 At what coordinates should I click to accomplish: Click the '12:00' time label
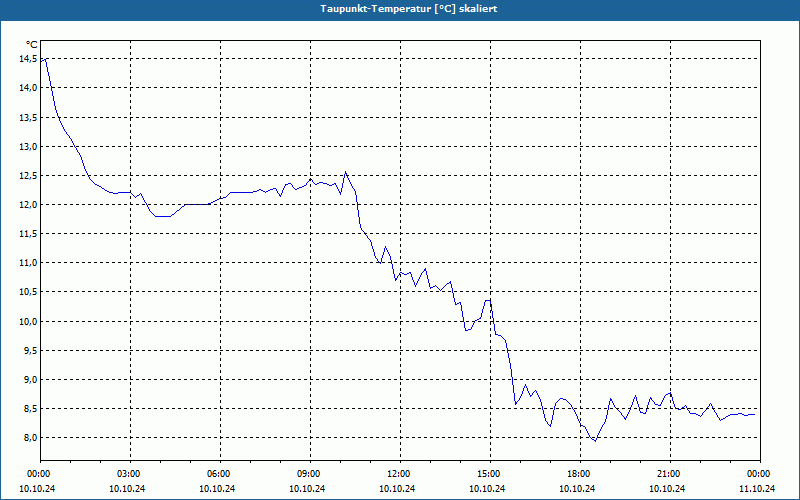click(x=401, y=474)
